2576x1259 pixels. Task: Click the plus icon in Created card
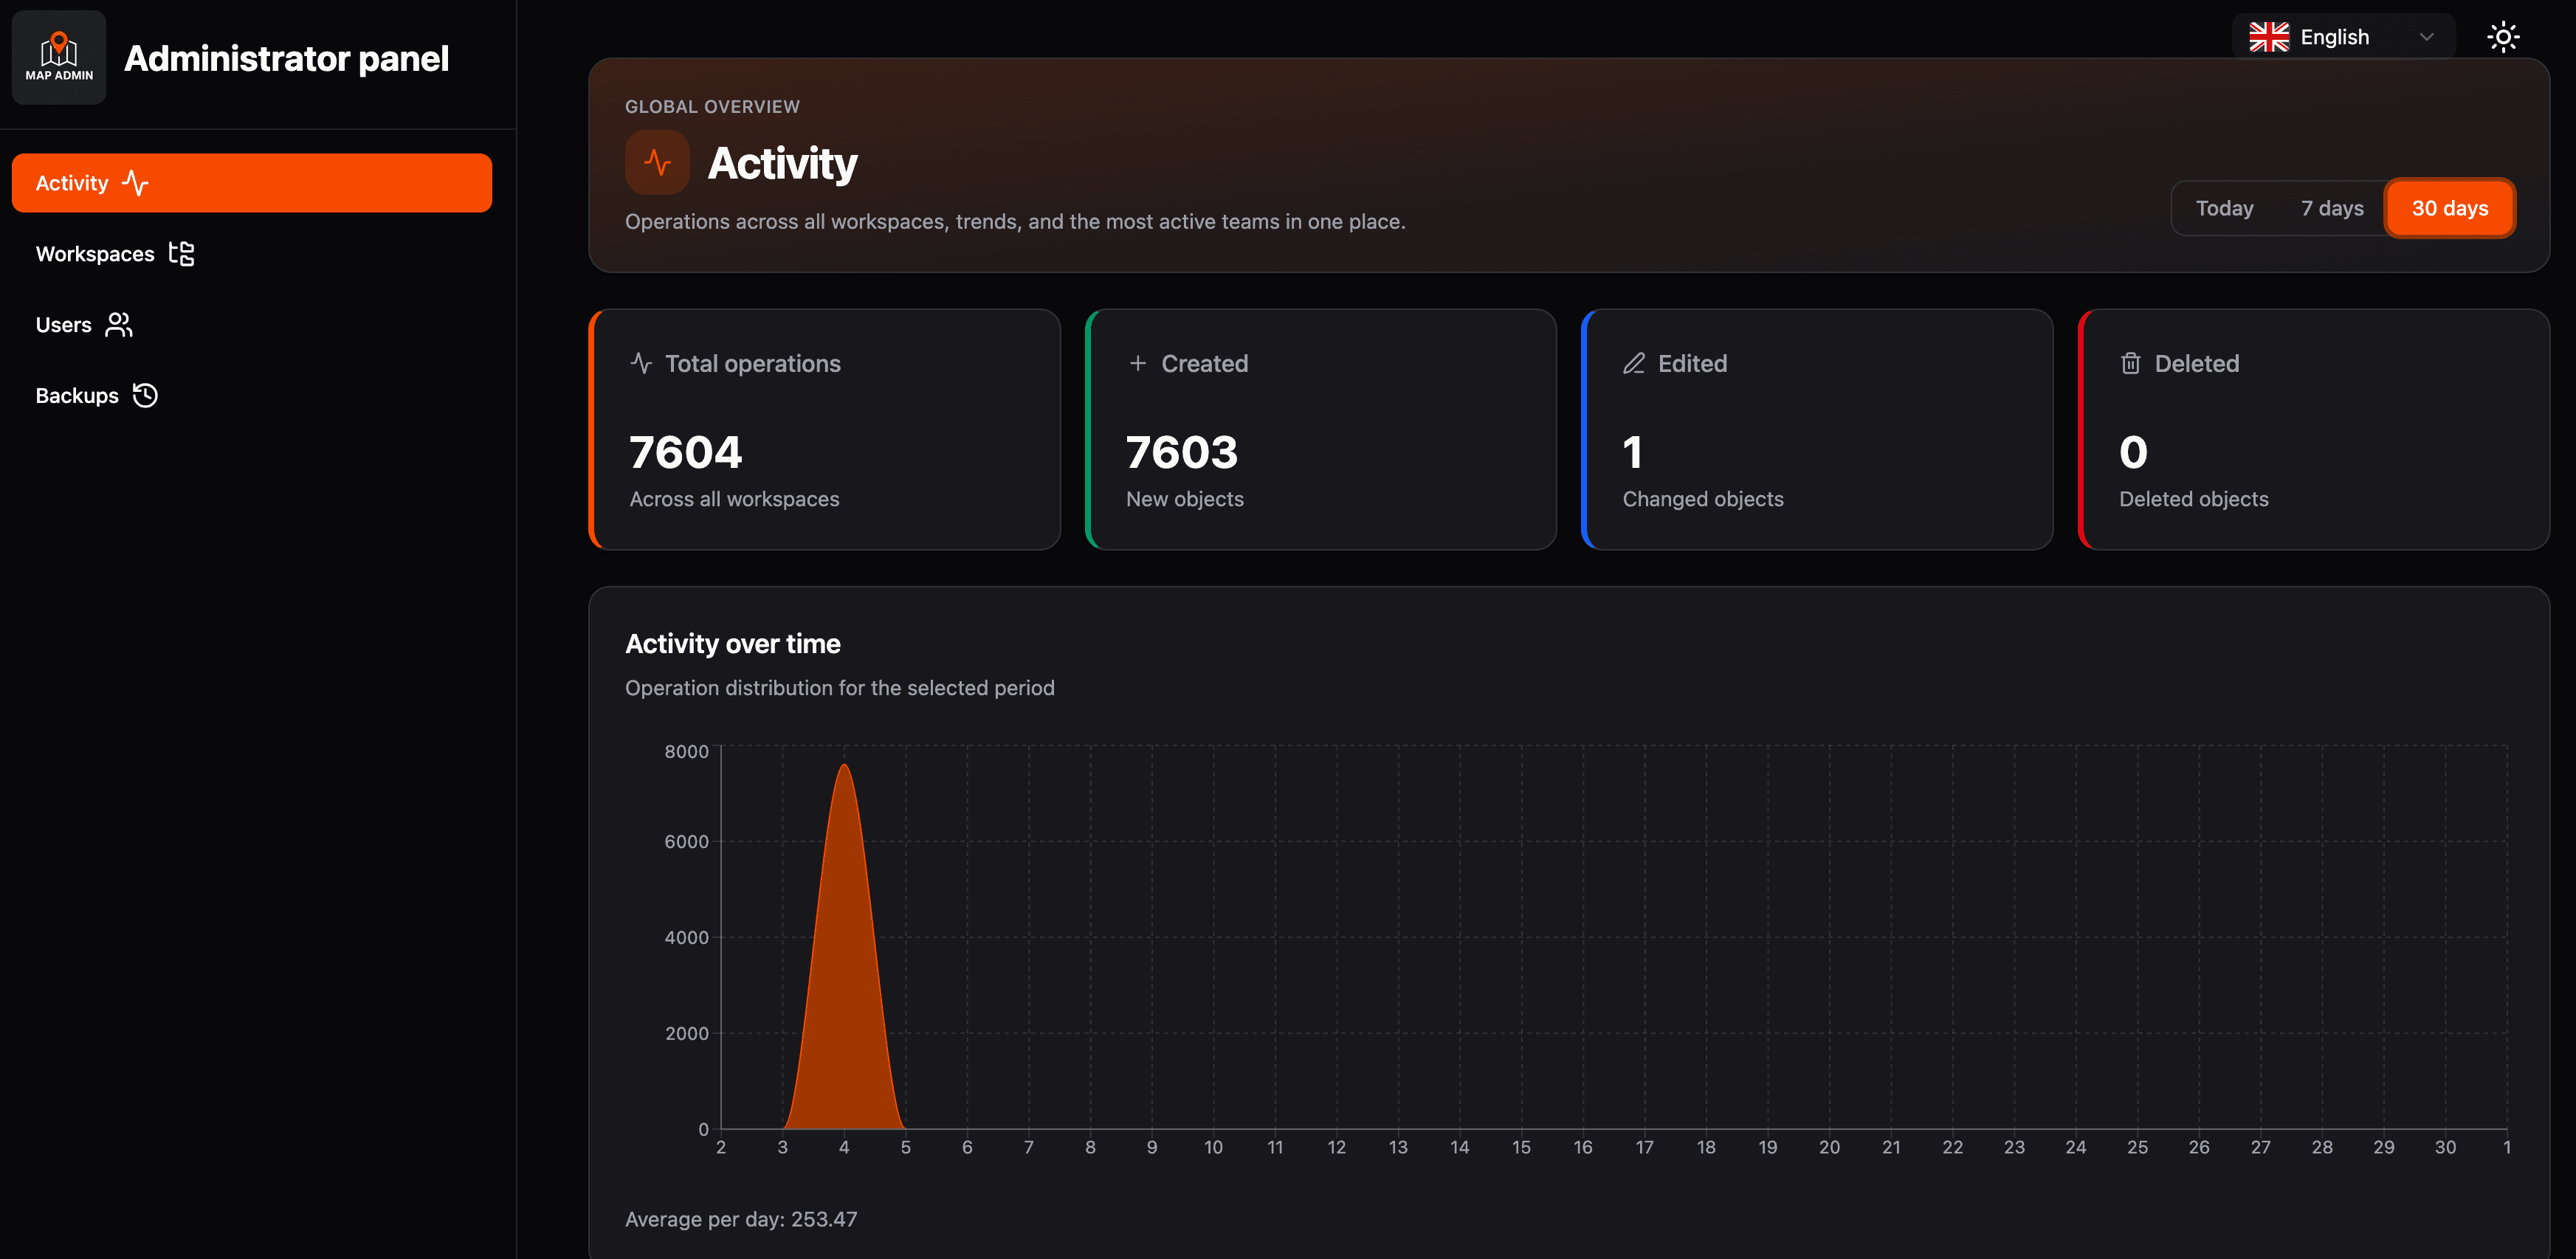[x=1137, y=363]
